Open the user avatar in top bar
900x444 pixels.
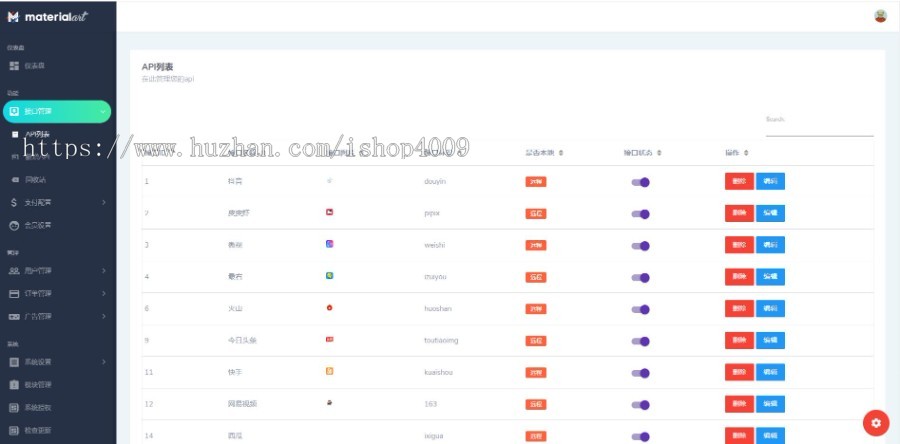point(880,16)
